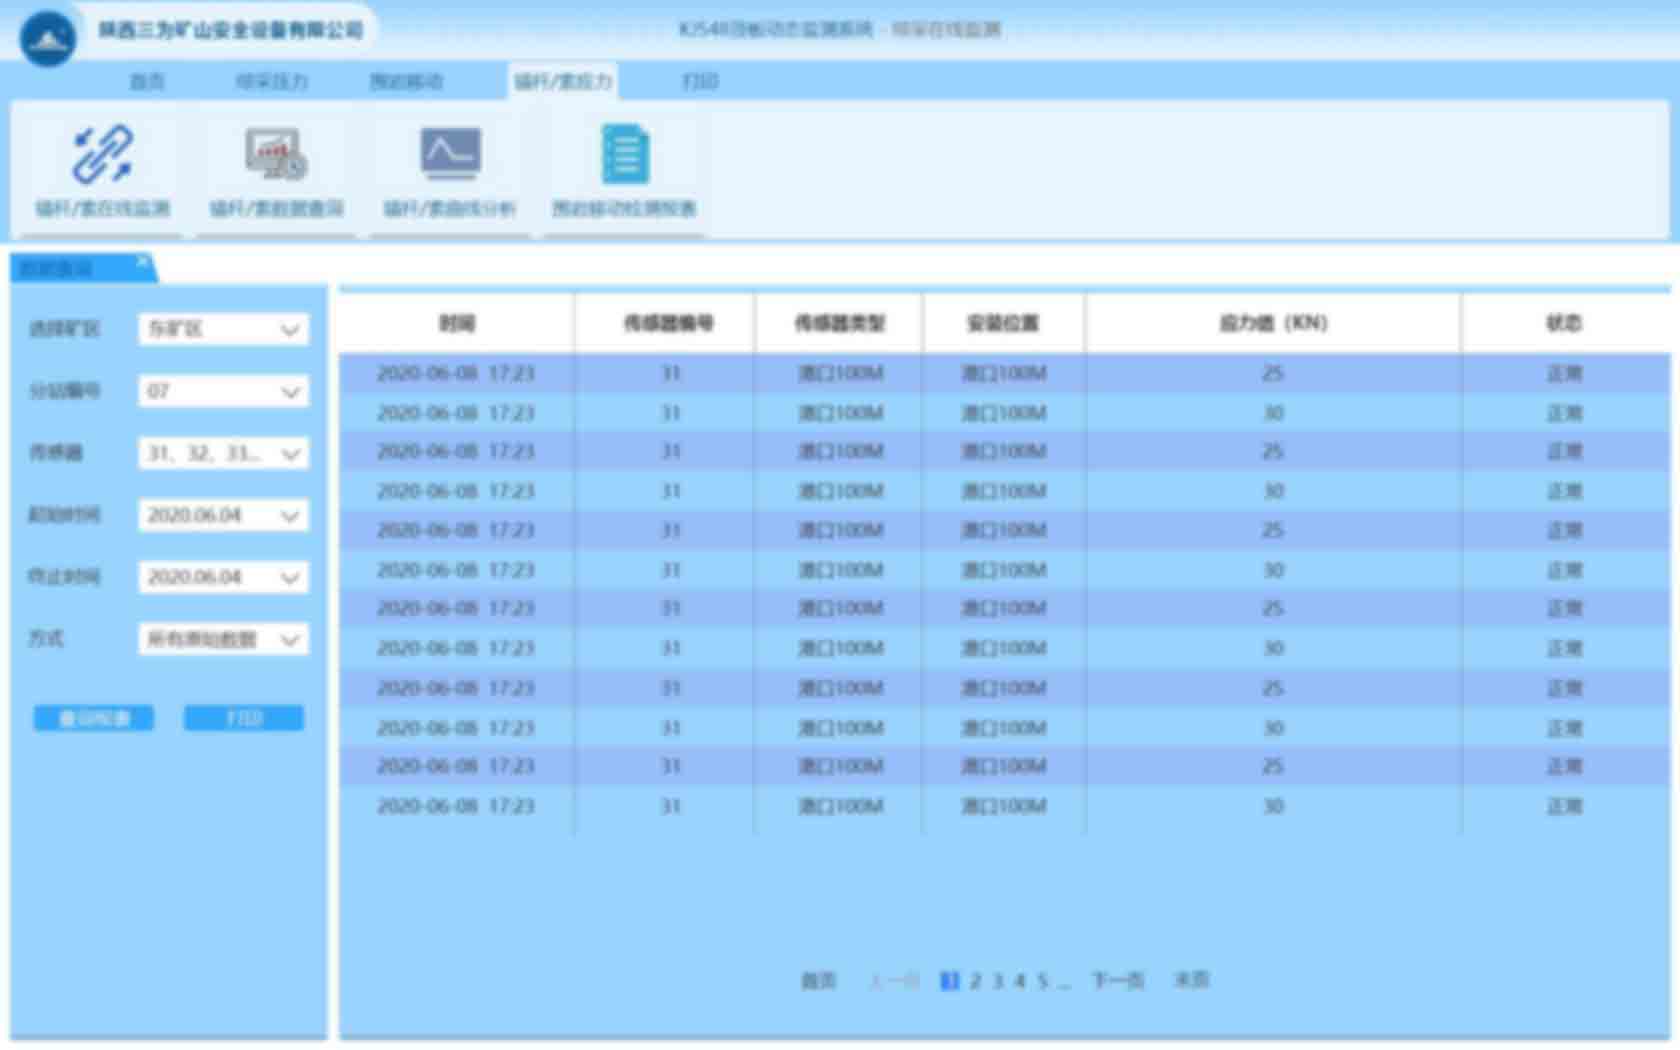Open the 打印 menu tab

tap(700, 81)
